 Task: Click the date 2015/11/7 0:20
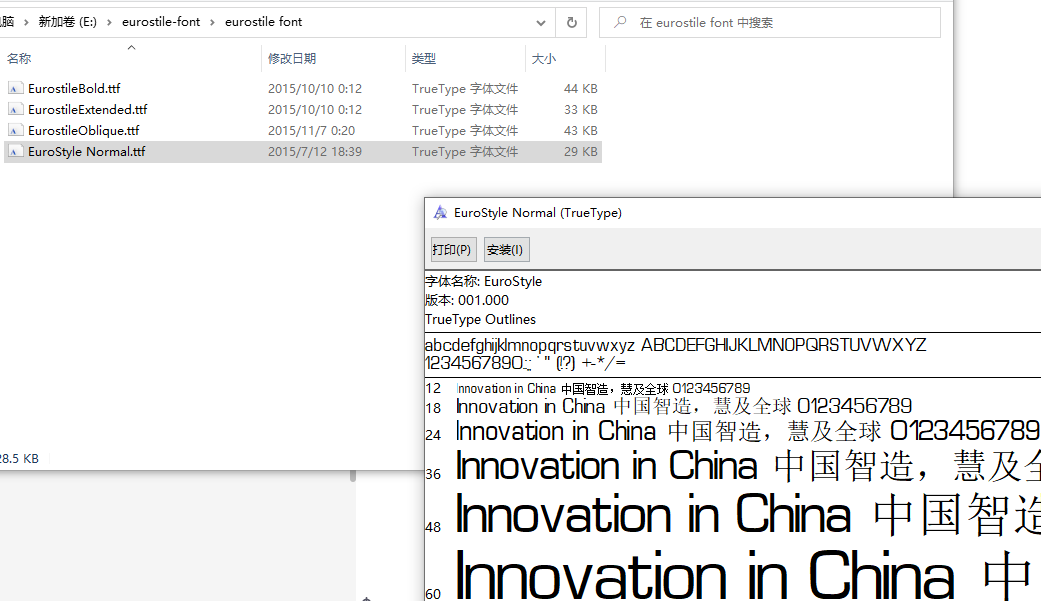point(311,131)
